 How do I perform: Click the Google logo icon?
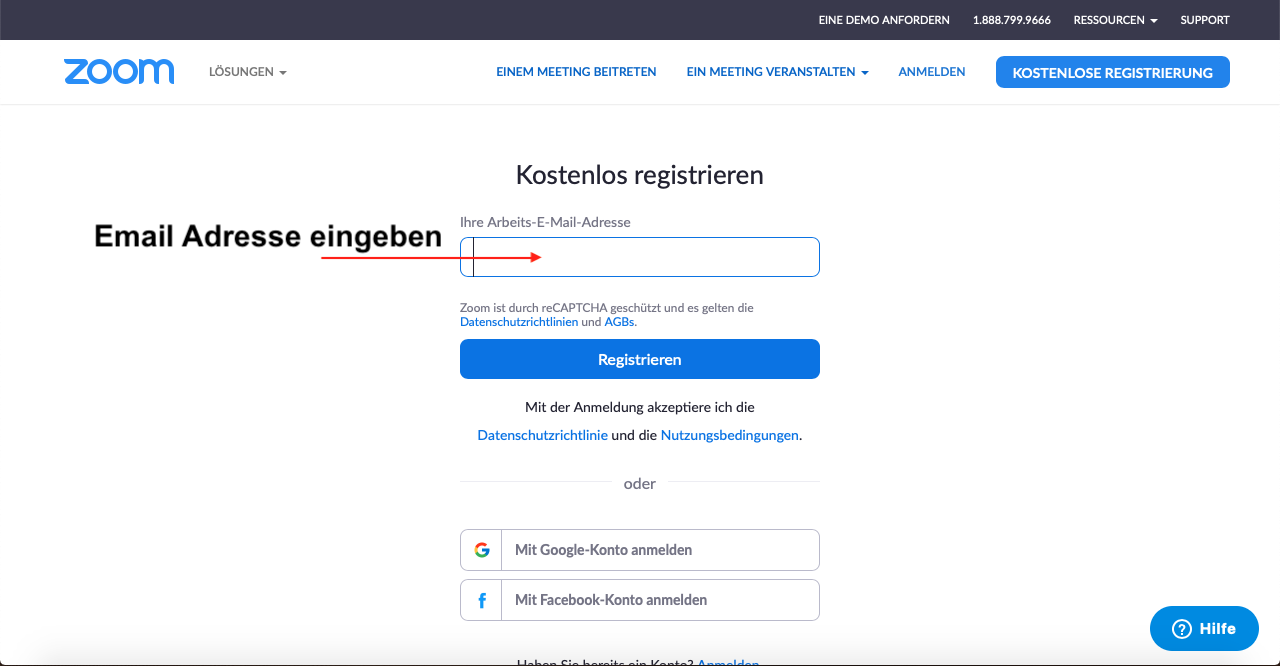(x=482, y=550)
